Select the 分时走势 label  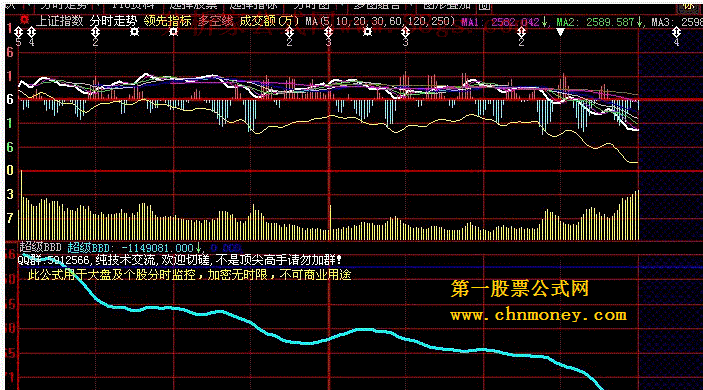click(113, 21)
